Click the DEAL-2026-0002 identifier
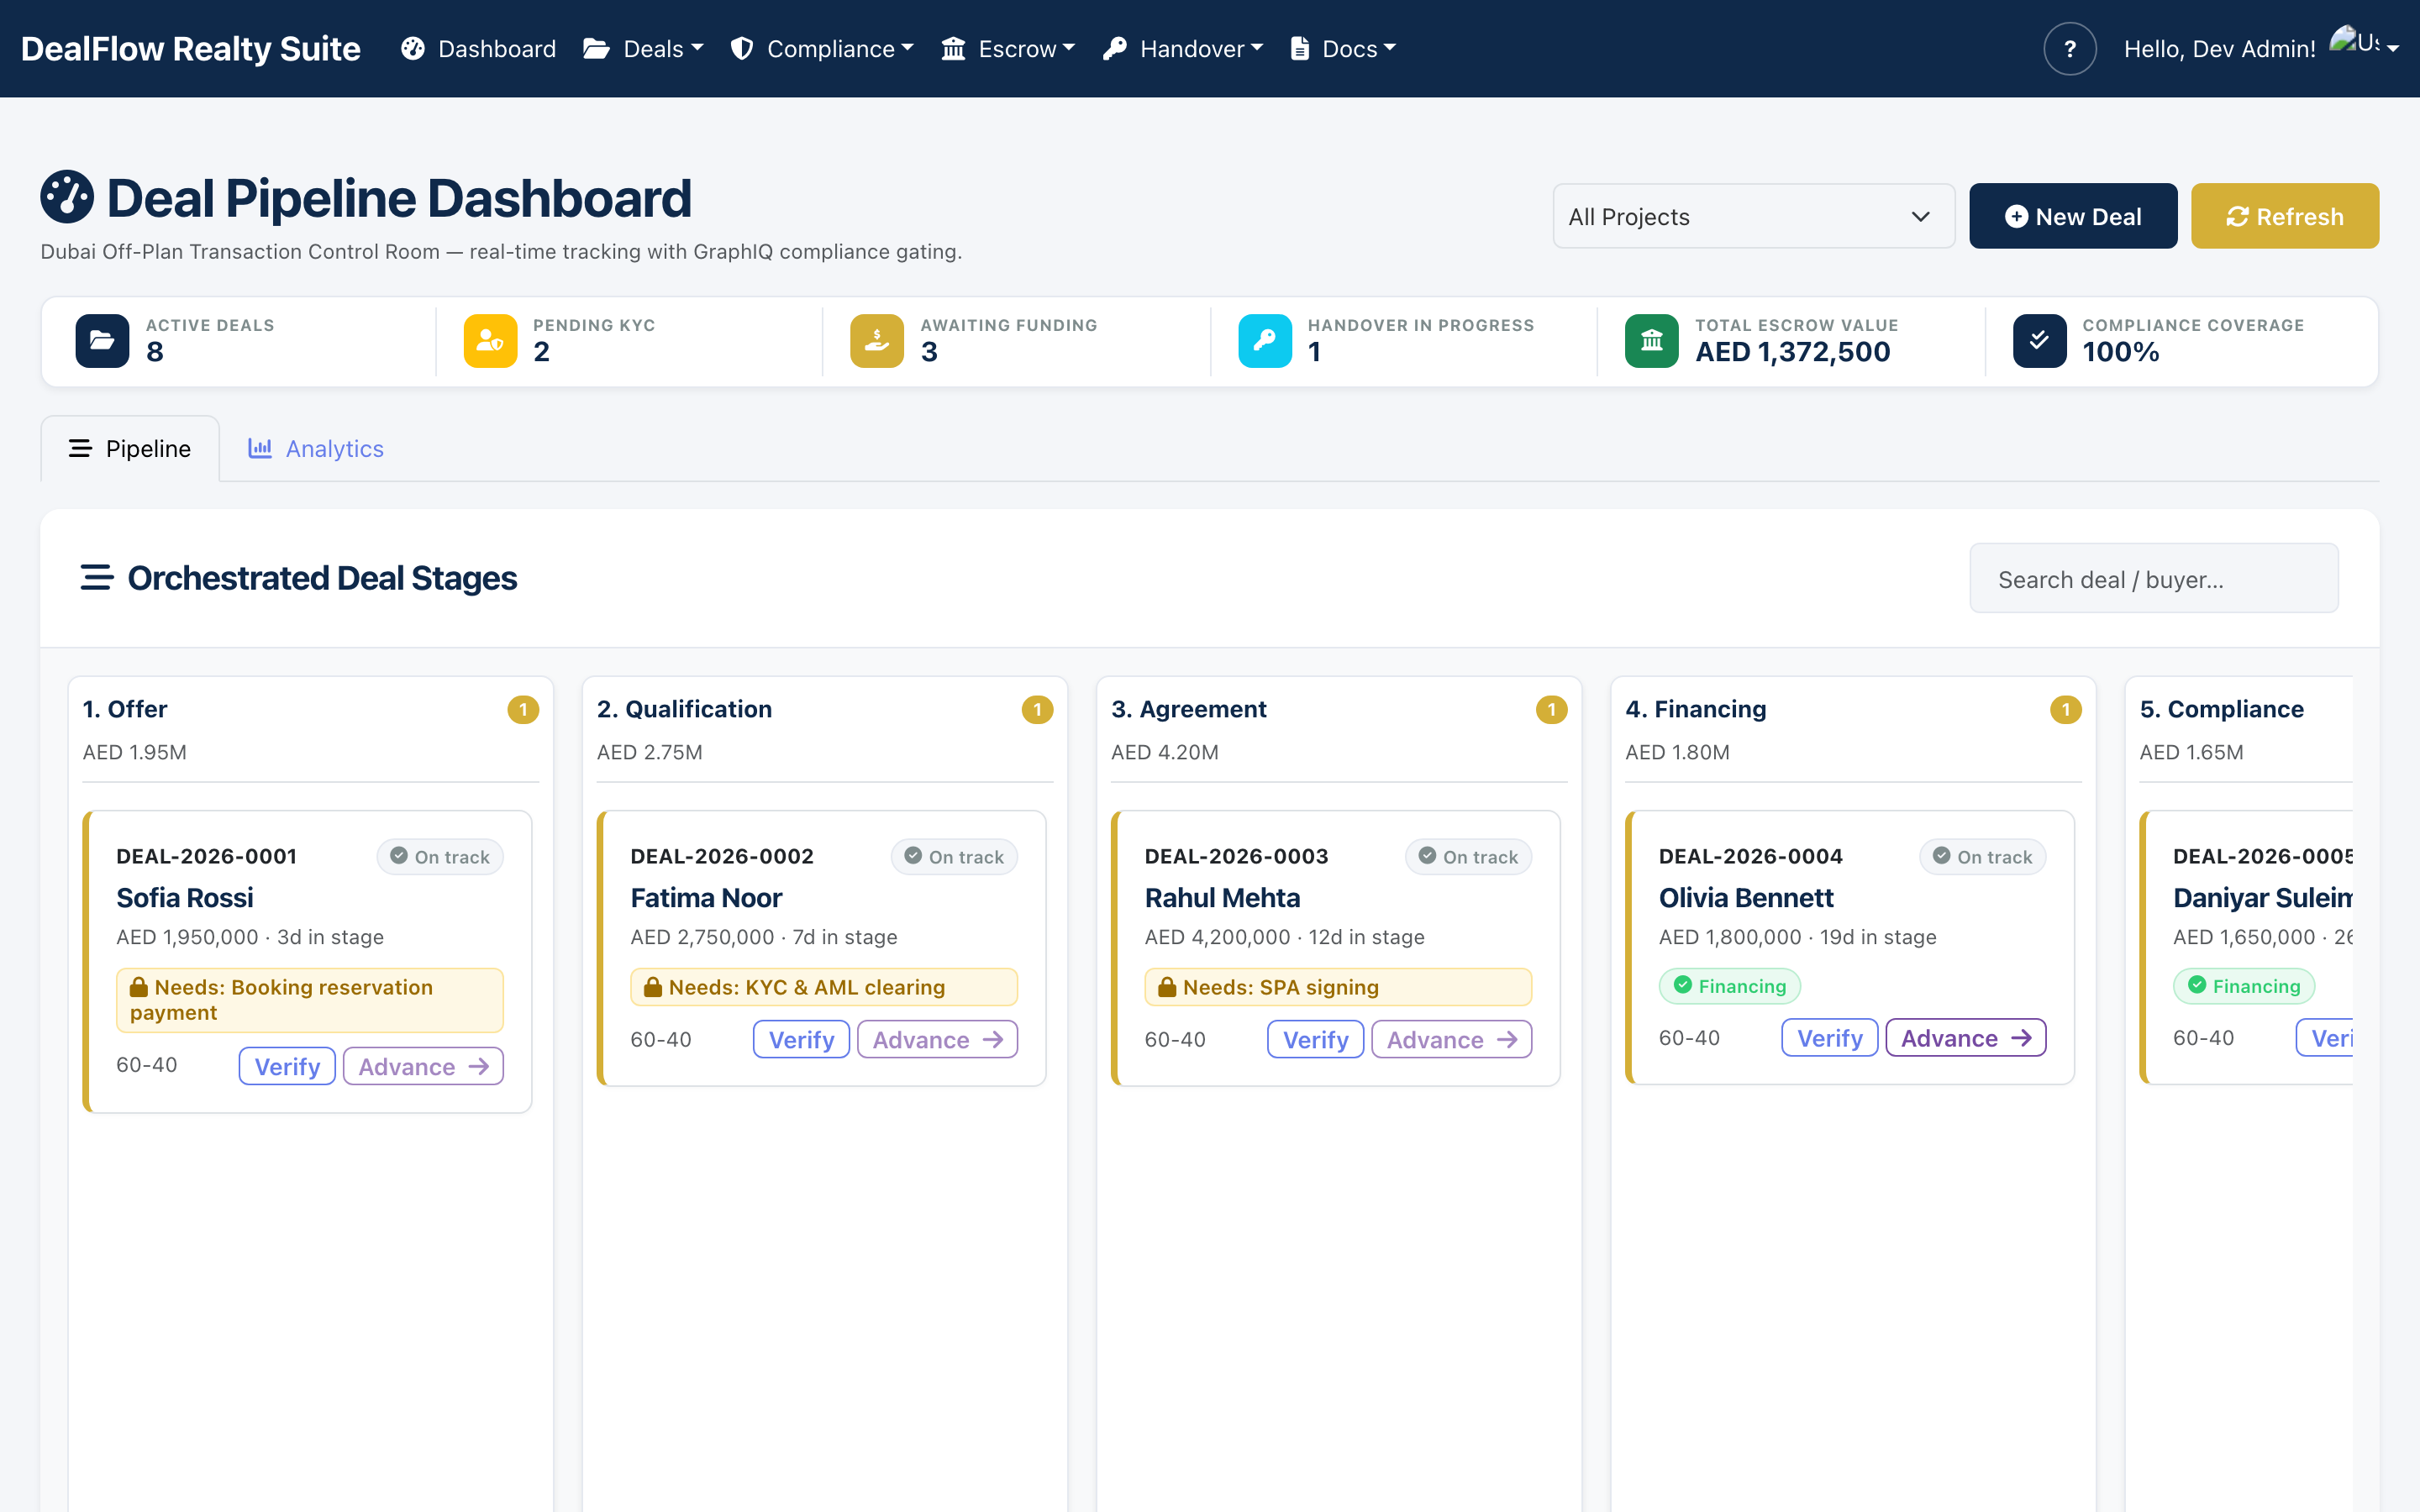2420x1512 pixels. pyautogui.click(x=721, y=856)
